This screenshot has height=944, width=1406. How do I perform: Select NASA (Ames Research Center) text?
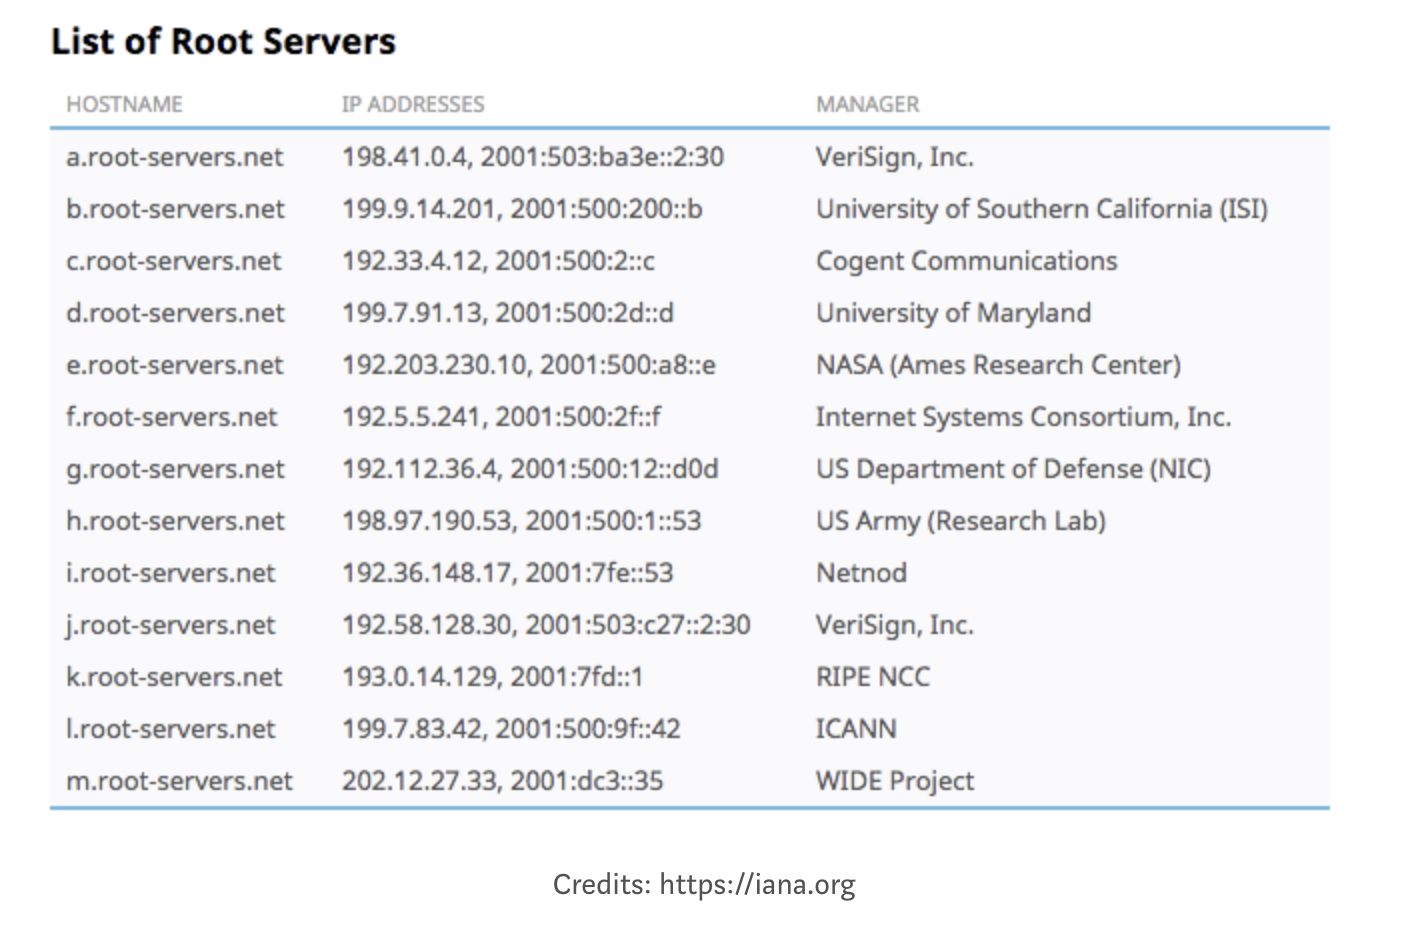[x=997, y=365]
